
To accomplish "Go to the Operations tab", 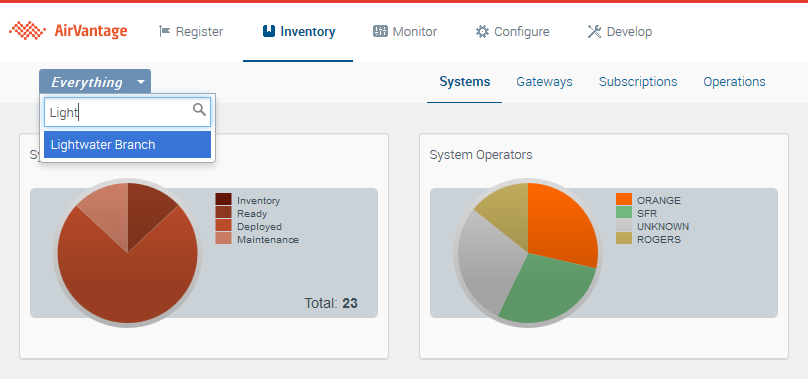I will click(x=734, y=81).
